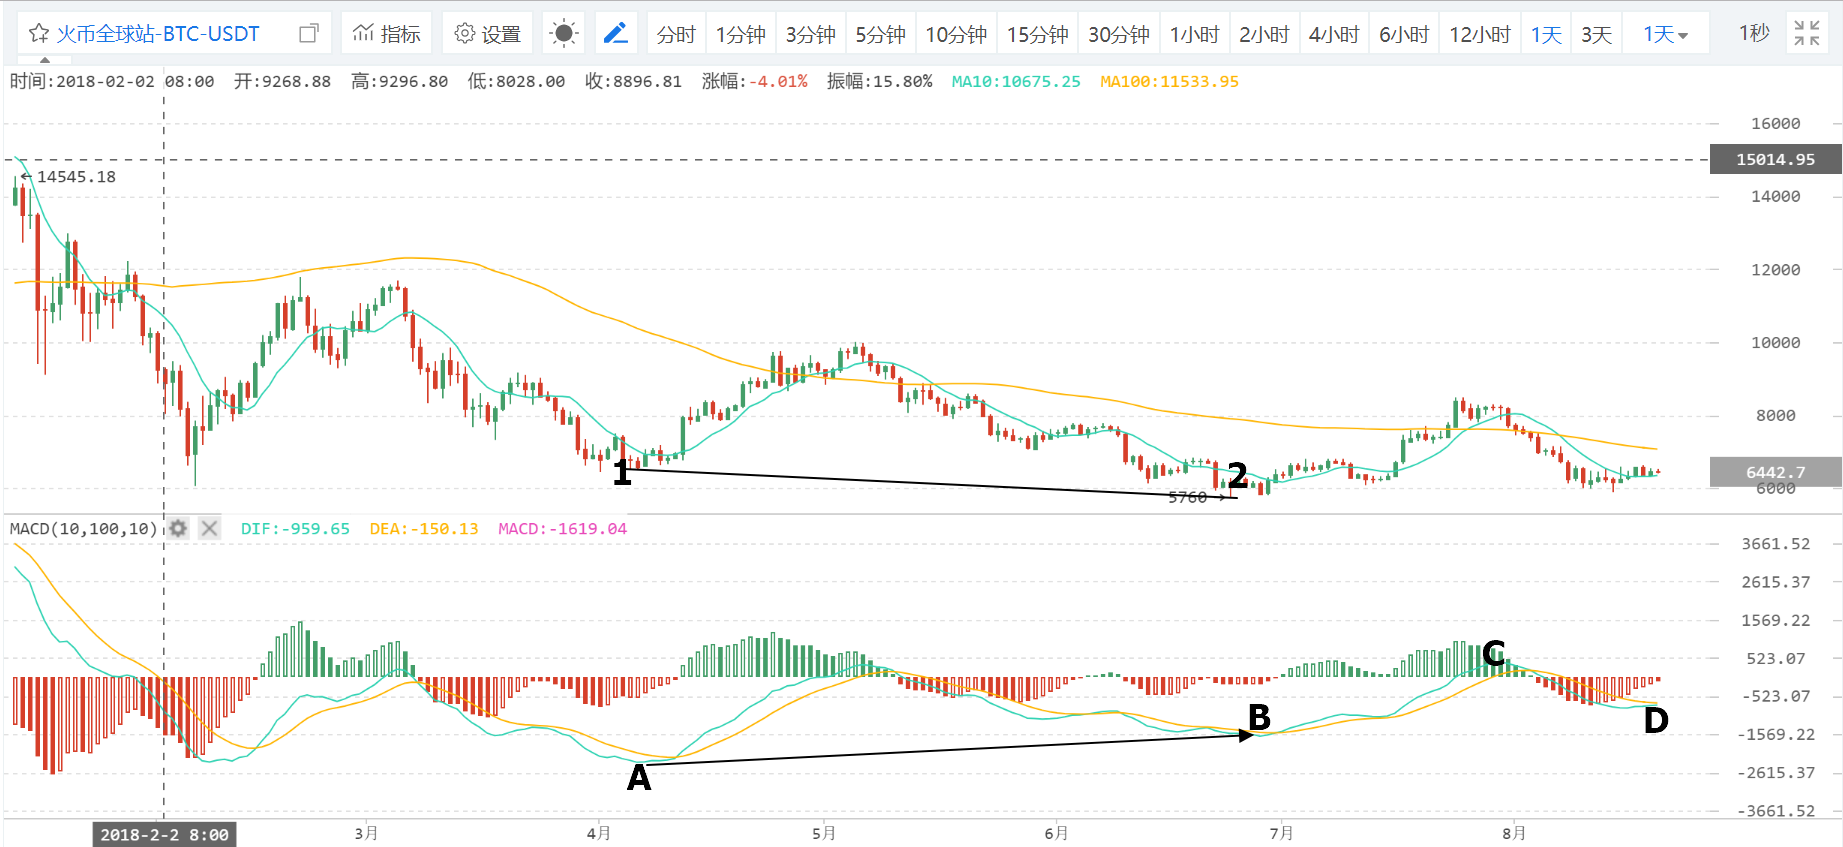Remove the MACD indicator with X
The image size is (1843, 847).
click(x=209, y=528)
